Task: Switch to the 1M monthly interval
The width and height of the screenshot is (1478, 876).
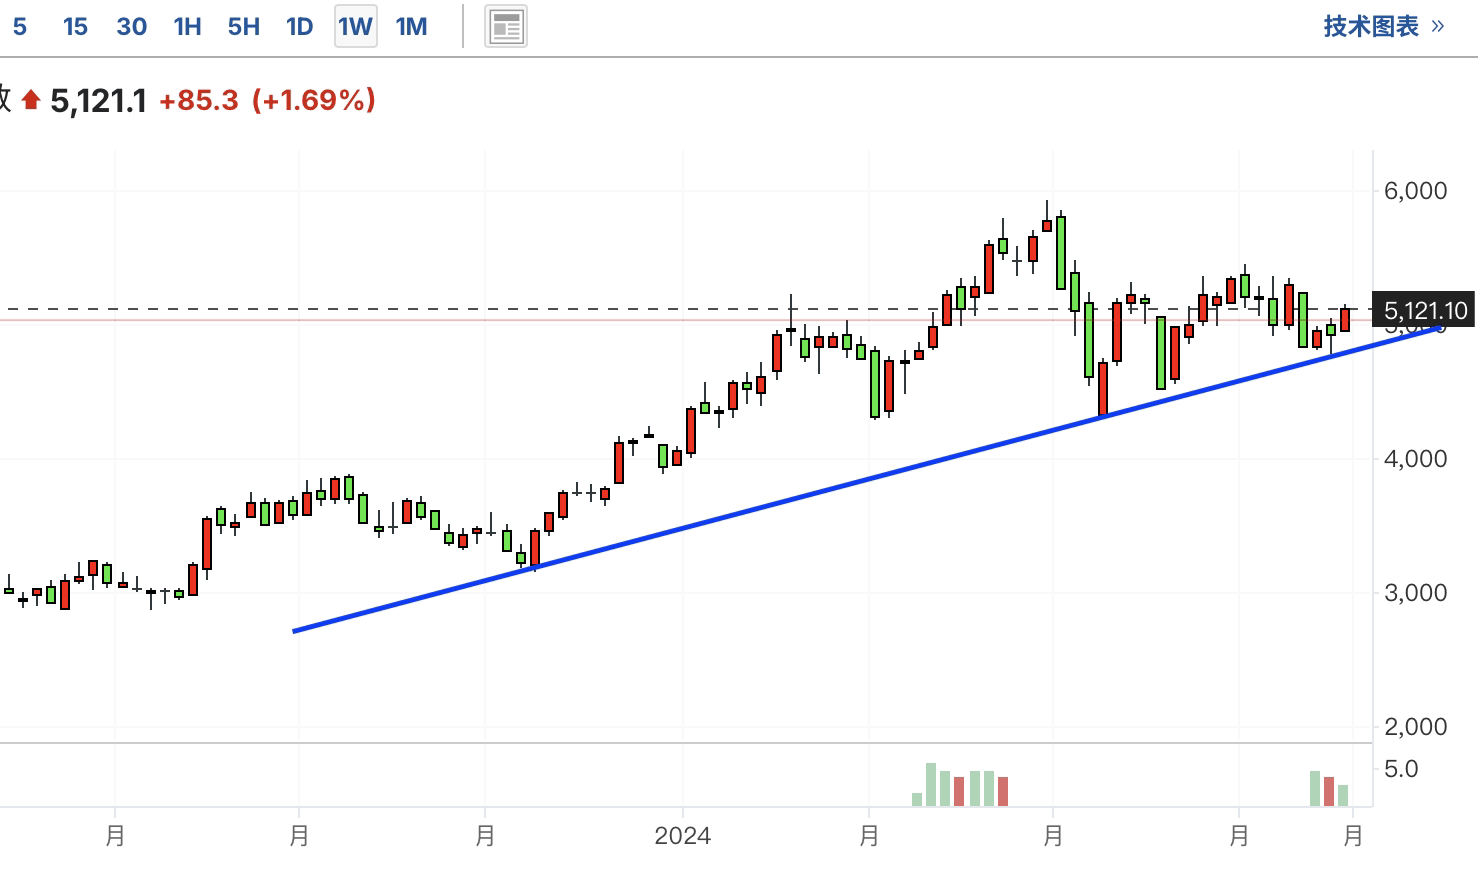Action: (411, 27)
